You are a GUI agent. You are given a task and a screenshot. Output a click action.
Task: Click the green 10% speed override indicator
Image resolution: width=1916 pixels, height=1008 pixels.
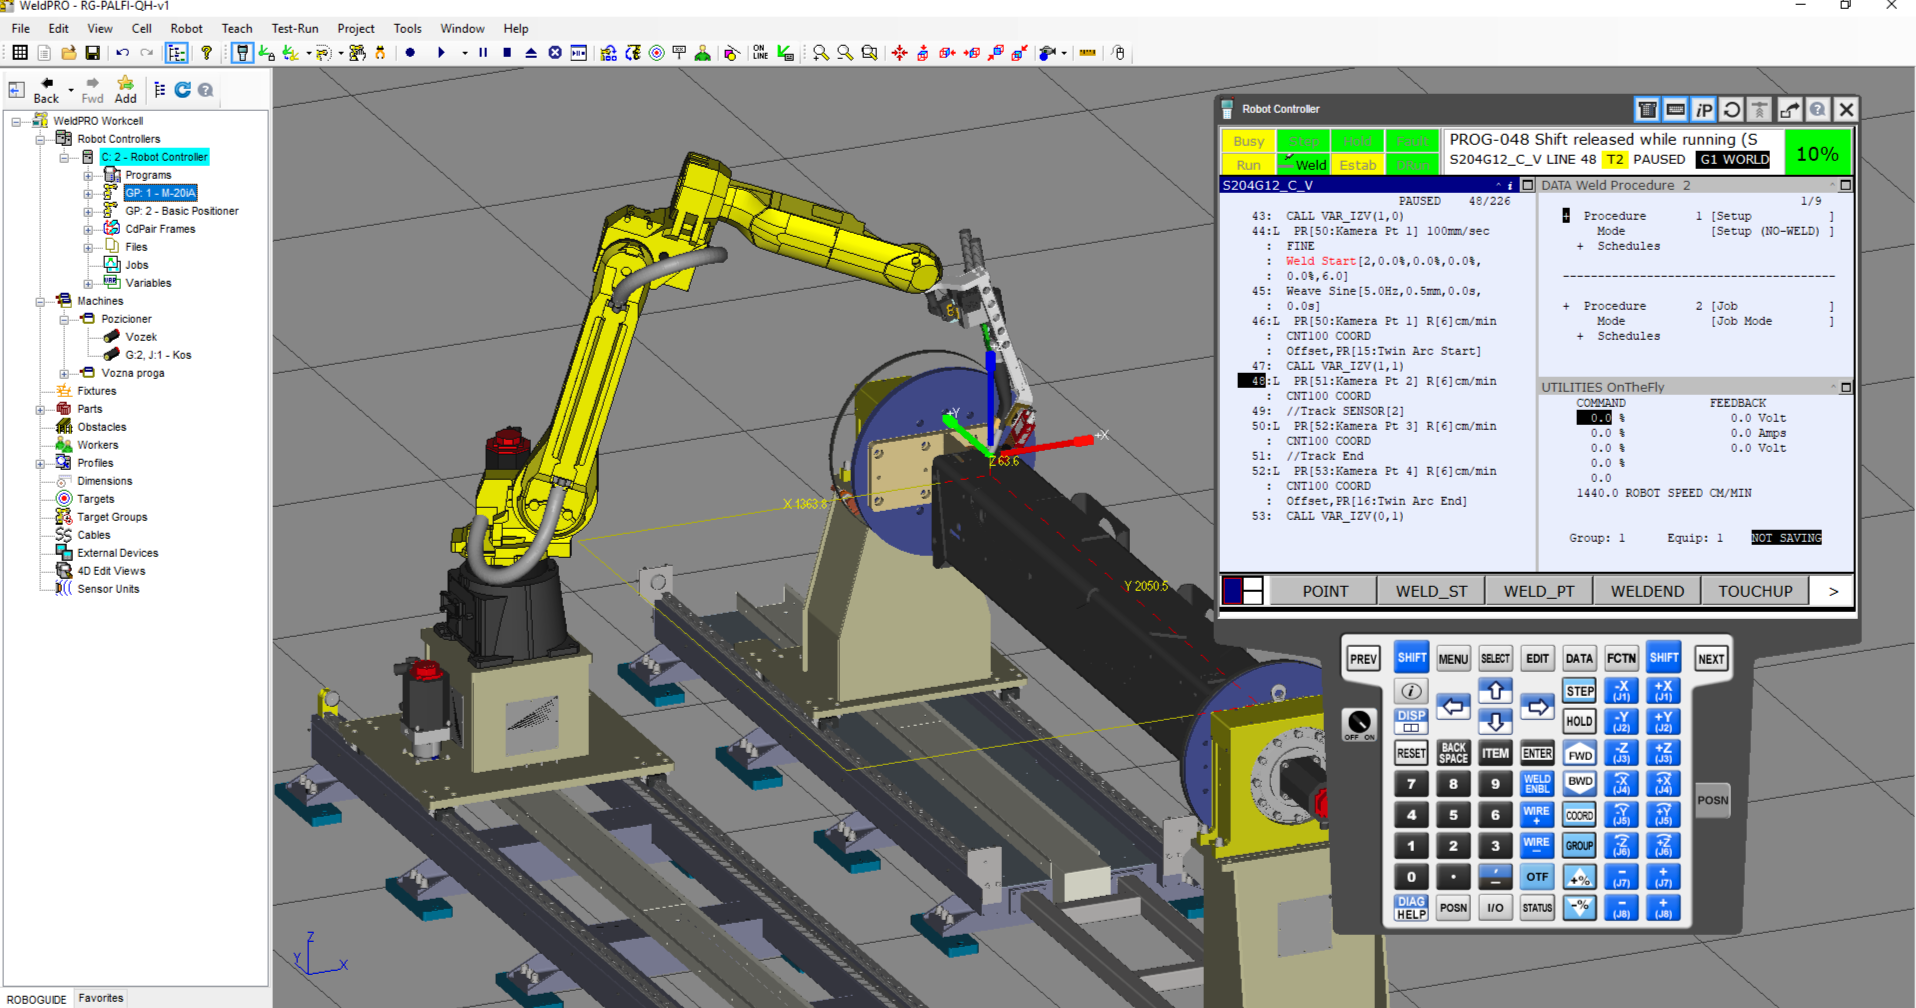(x=1816, y=154)
